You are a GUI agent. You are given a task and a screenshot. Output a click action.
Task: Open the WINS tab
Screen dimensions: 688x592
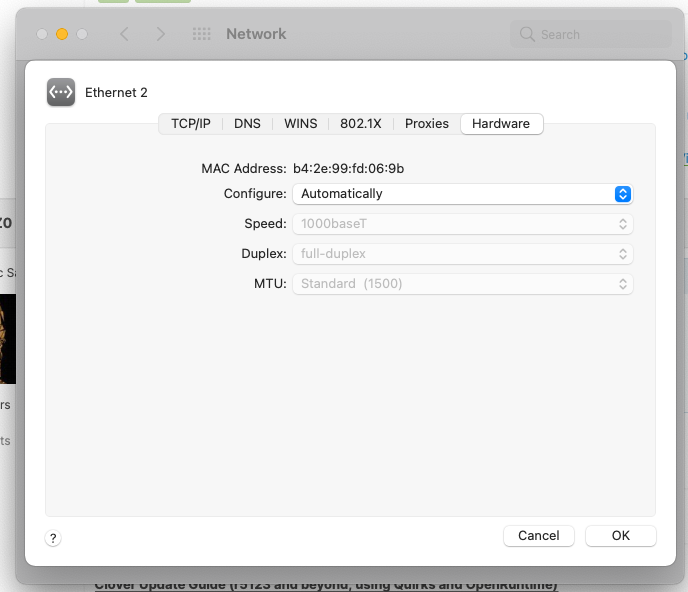coord(301,124)
